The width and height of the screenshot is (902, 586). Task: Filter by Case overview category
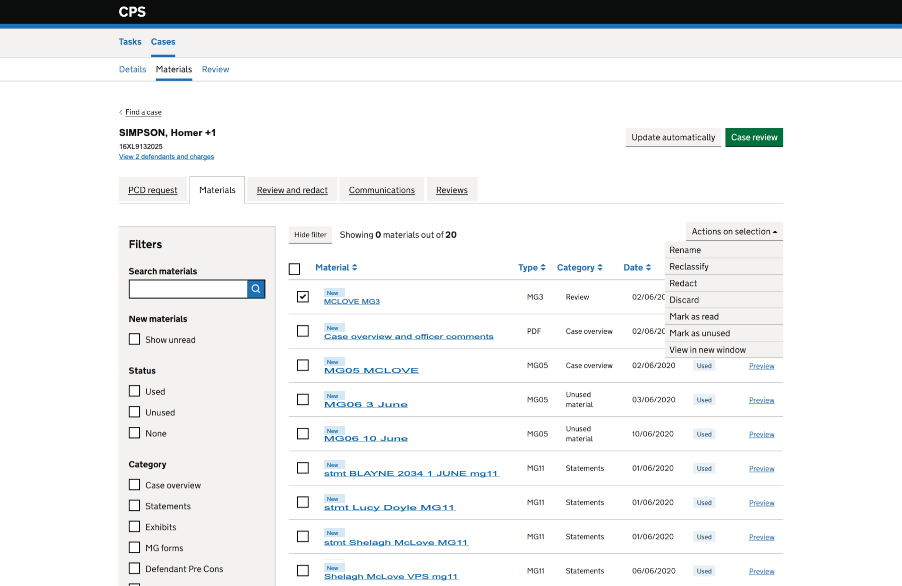point(135,485)
